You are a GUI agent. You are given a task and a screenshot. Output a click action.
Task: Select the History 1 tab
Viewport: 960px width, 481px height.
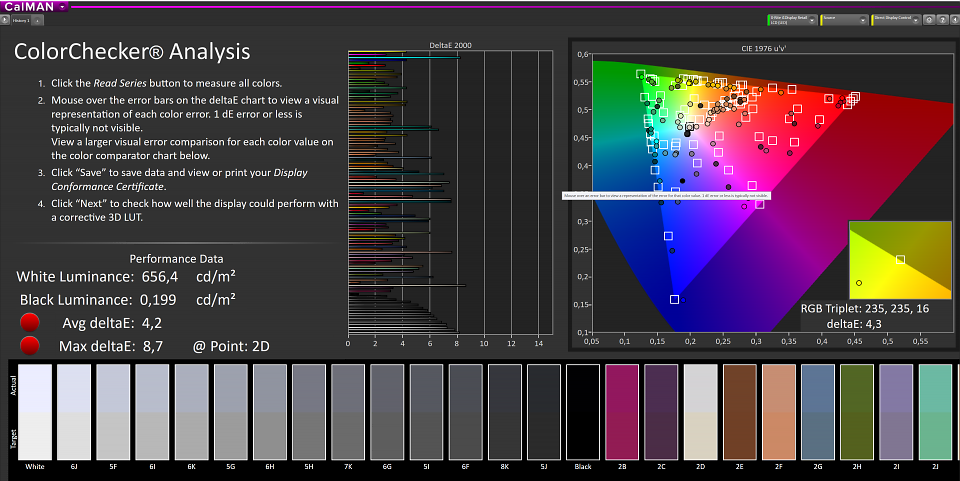[21, 20]
